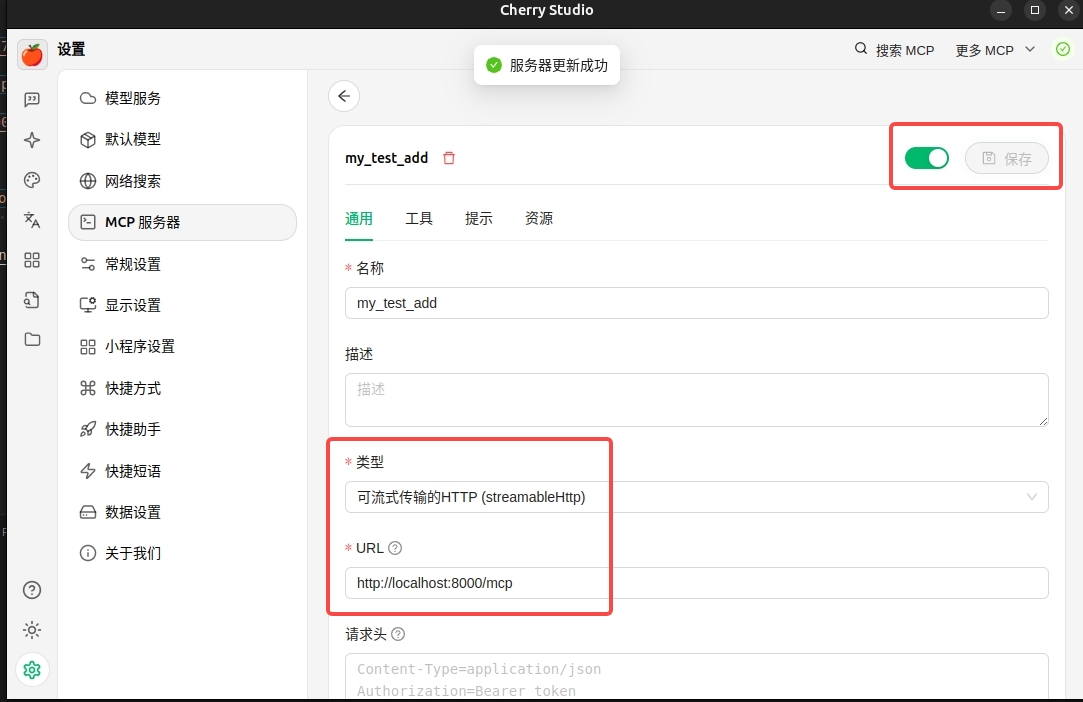
Task: Click the settings gear sidebar icon
Action: pyautogui.click(x=32, y=670)
